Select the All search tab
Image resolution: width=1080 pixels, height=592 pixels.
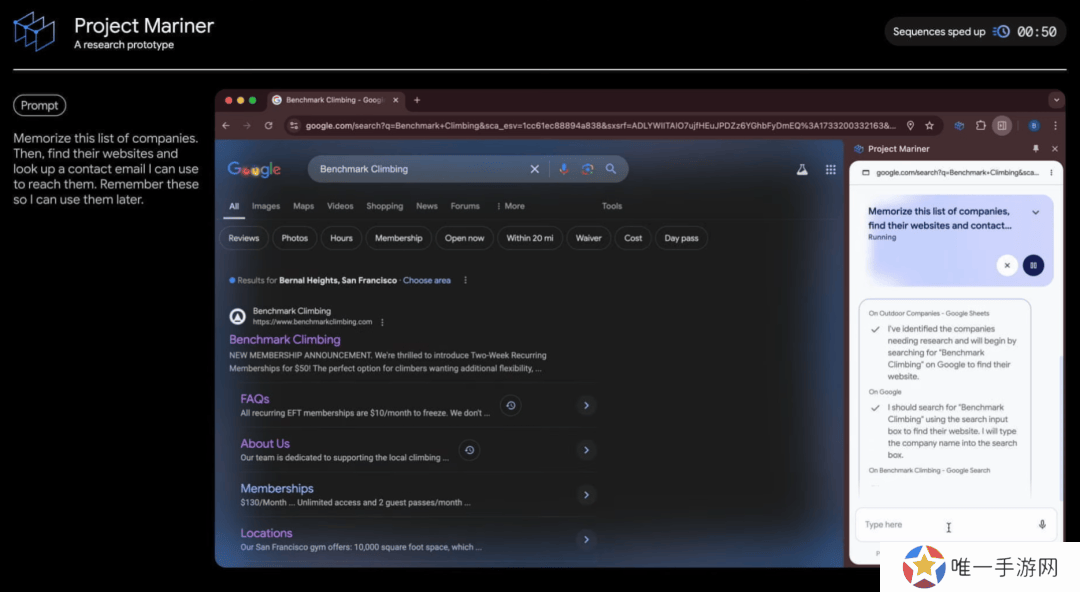click(x=234, y=206)
